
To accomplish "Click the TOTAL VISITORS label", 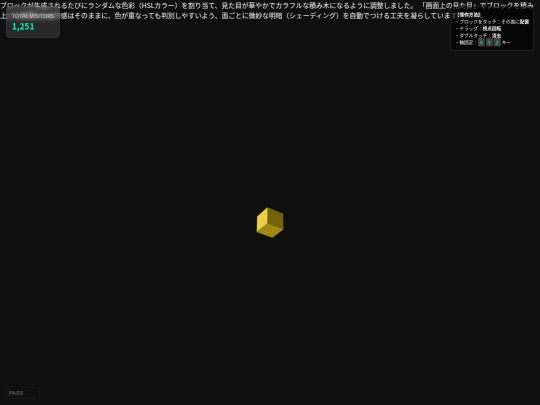I will (x=33, y=16).
